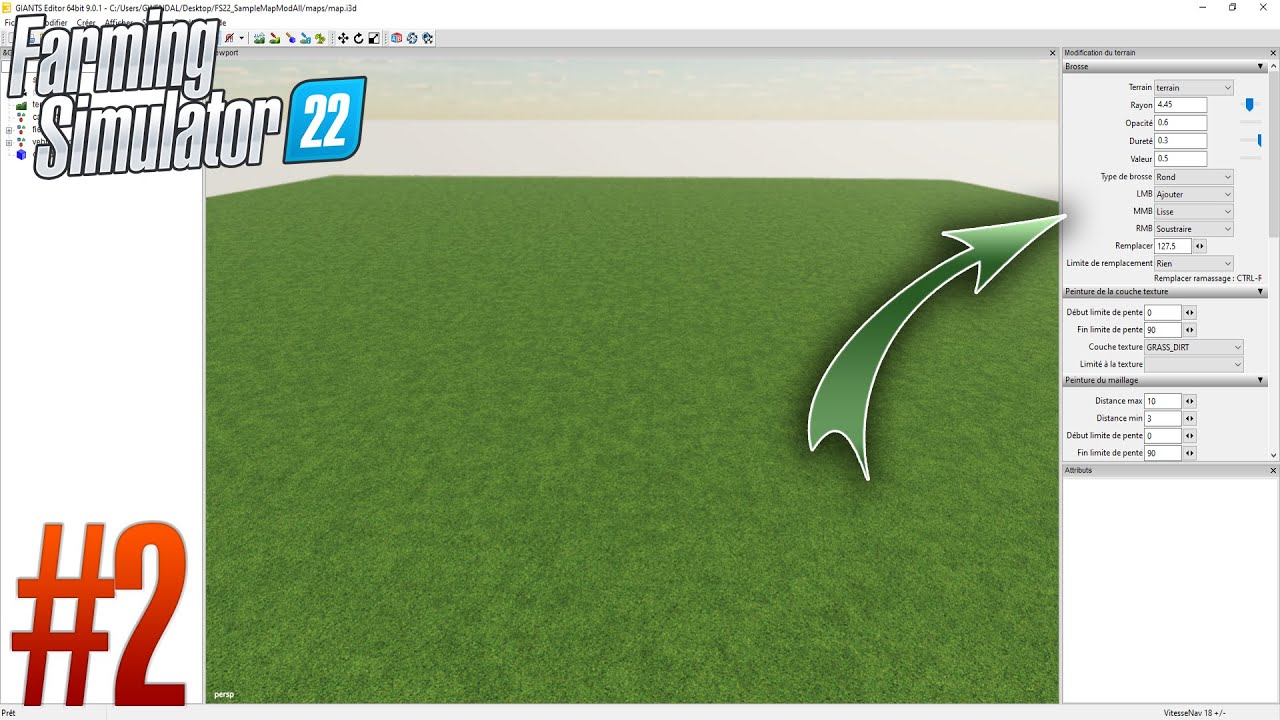Collapse the Brosse section
The image size is (1280, 720).
pyautogui.click(x=1260, y=67)
